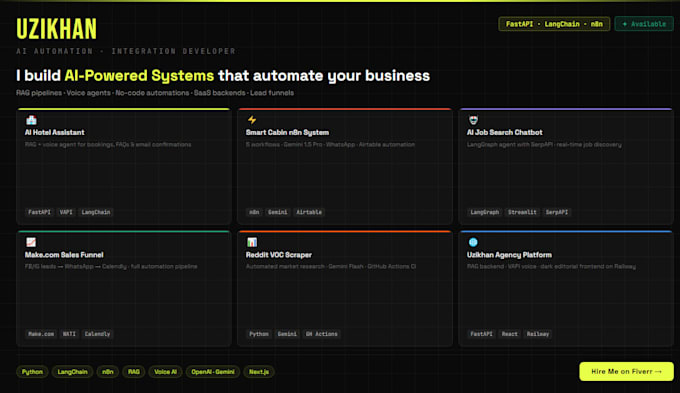Select the Next.js skill pill

coord(259,372)
